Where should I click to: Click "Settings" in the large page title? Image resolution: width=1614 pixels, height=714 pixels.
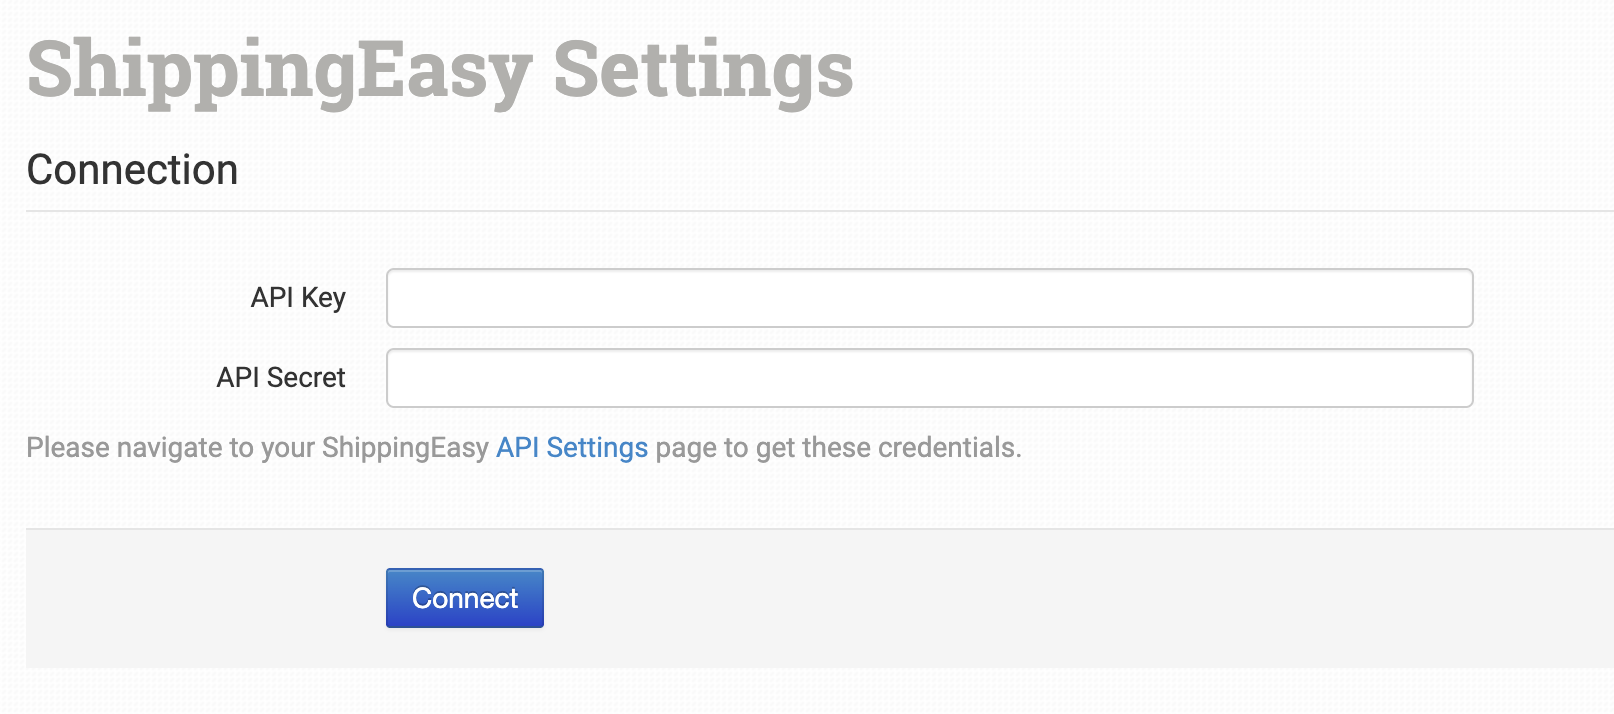702,70
